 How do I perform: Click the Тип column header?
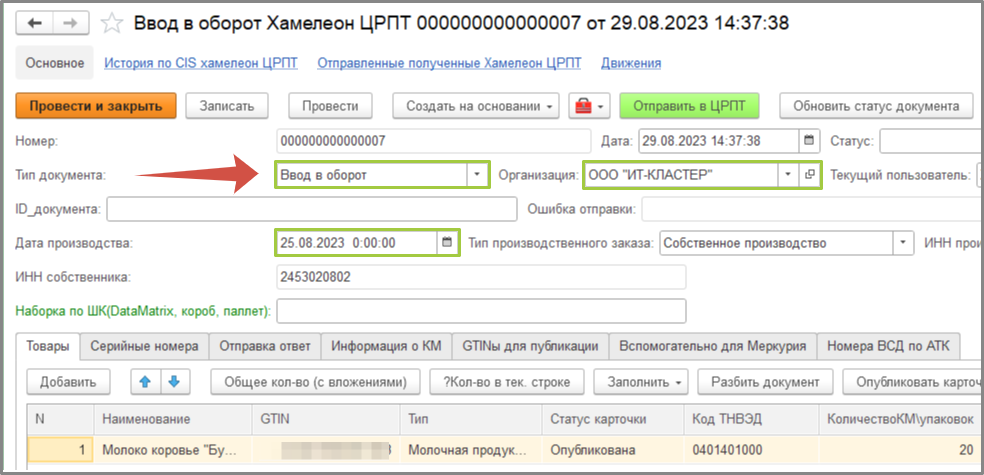[471, 419]
